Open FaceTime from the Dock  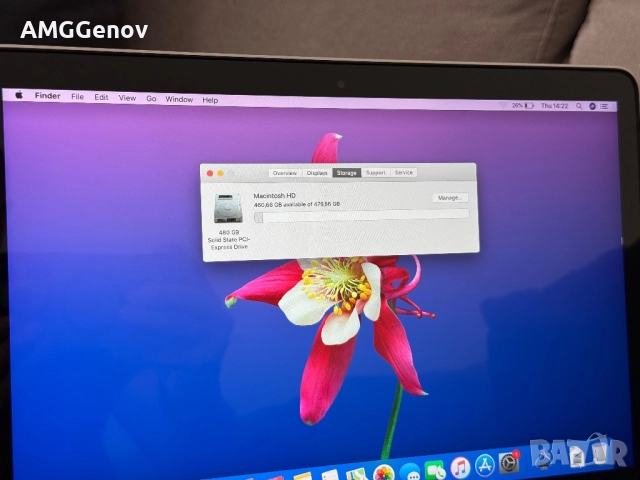(x=435, y=470)
